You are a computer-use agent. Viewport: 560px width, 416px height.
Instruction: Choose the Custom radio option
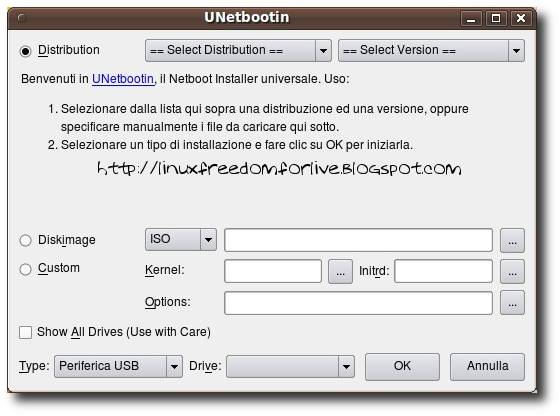[x=25, y=269]
